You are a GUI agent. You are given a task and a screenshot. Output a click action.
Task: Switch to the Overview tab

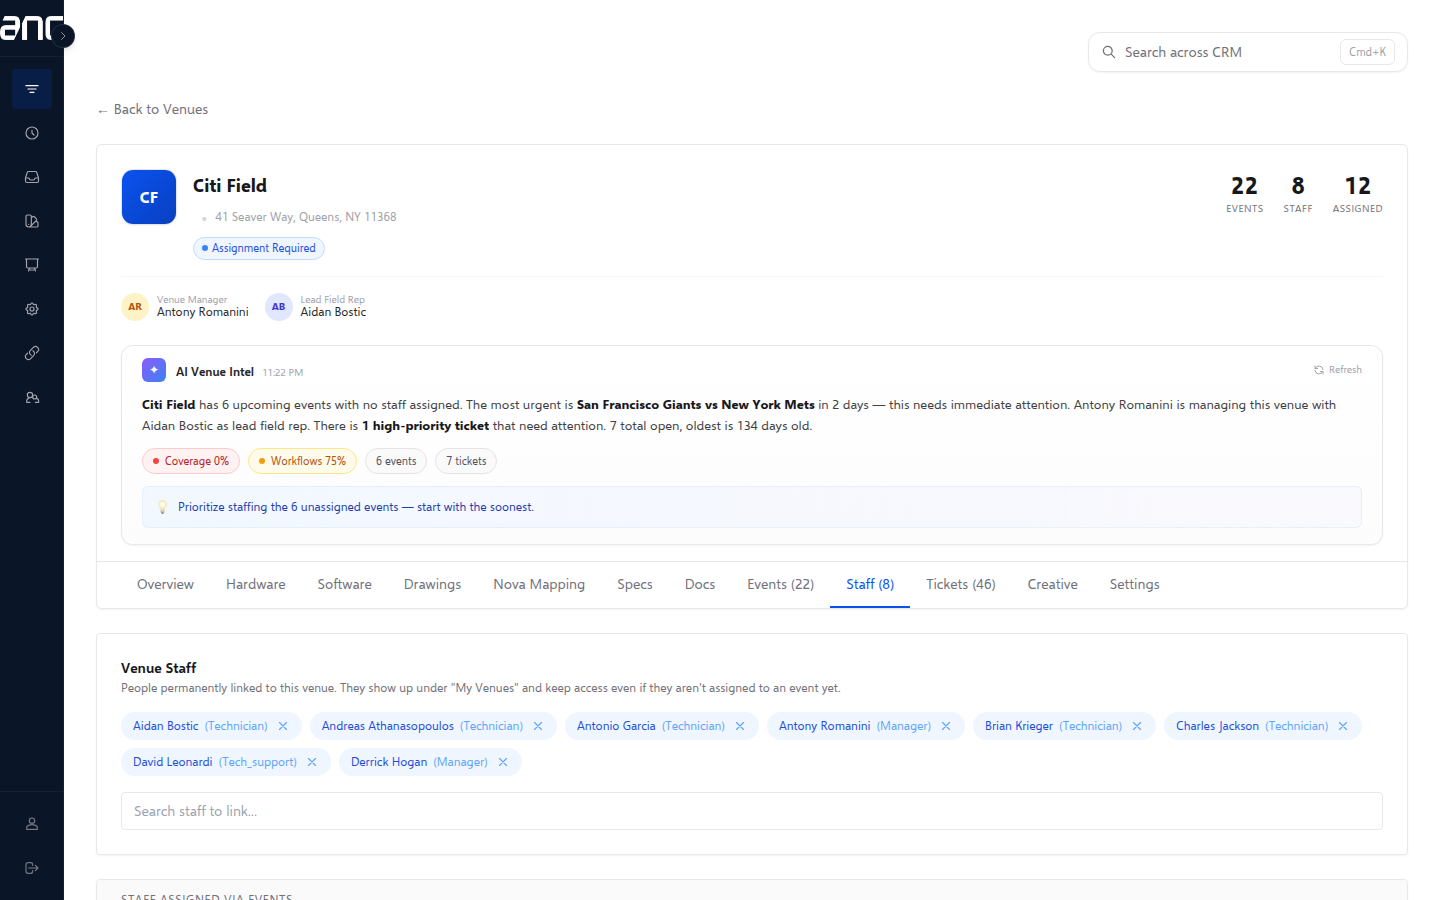pyautogui.click(x=166, y=584)
